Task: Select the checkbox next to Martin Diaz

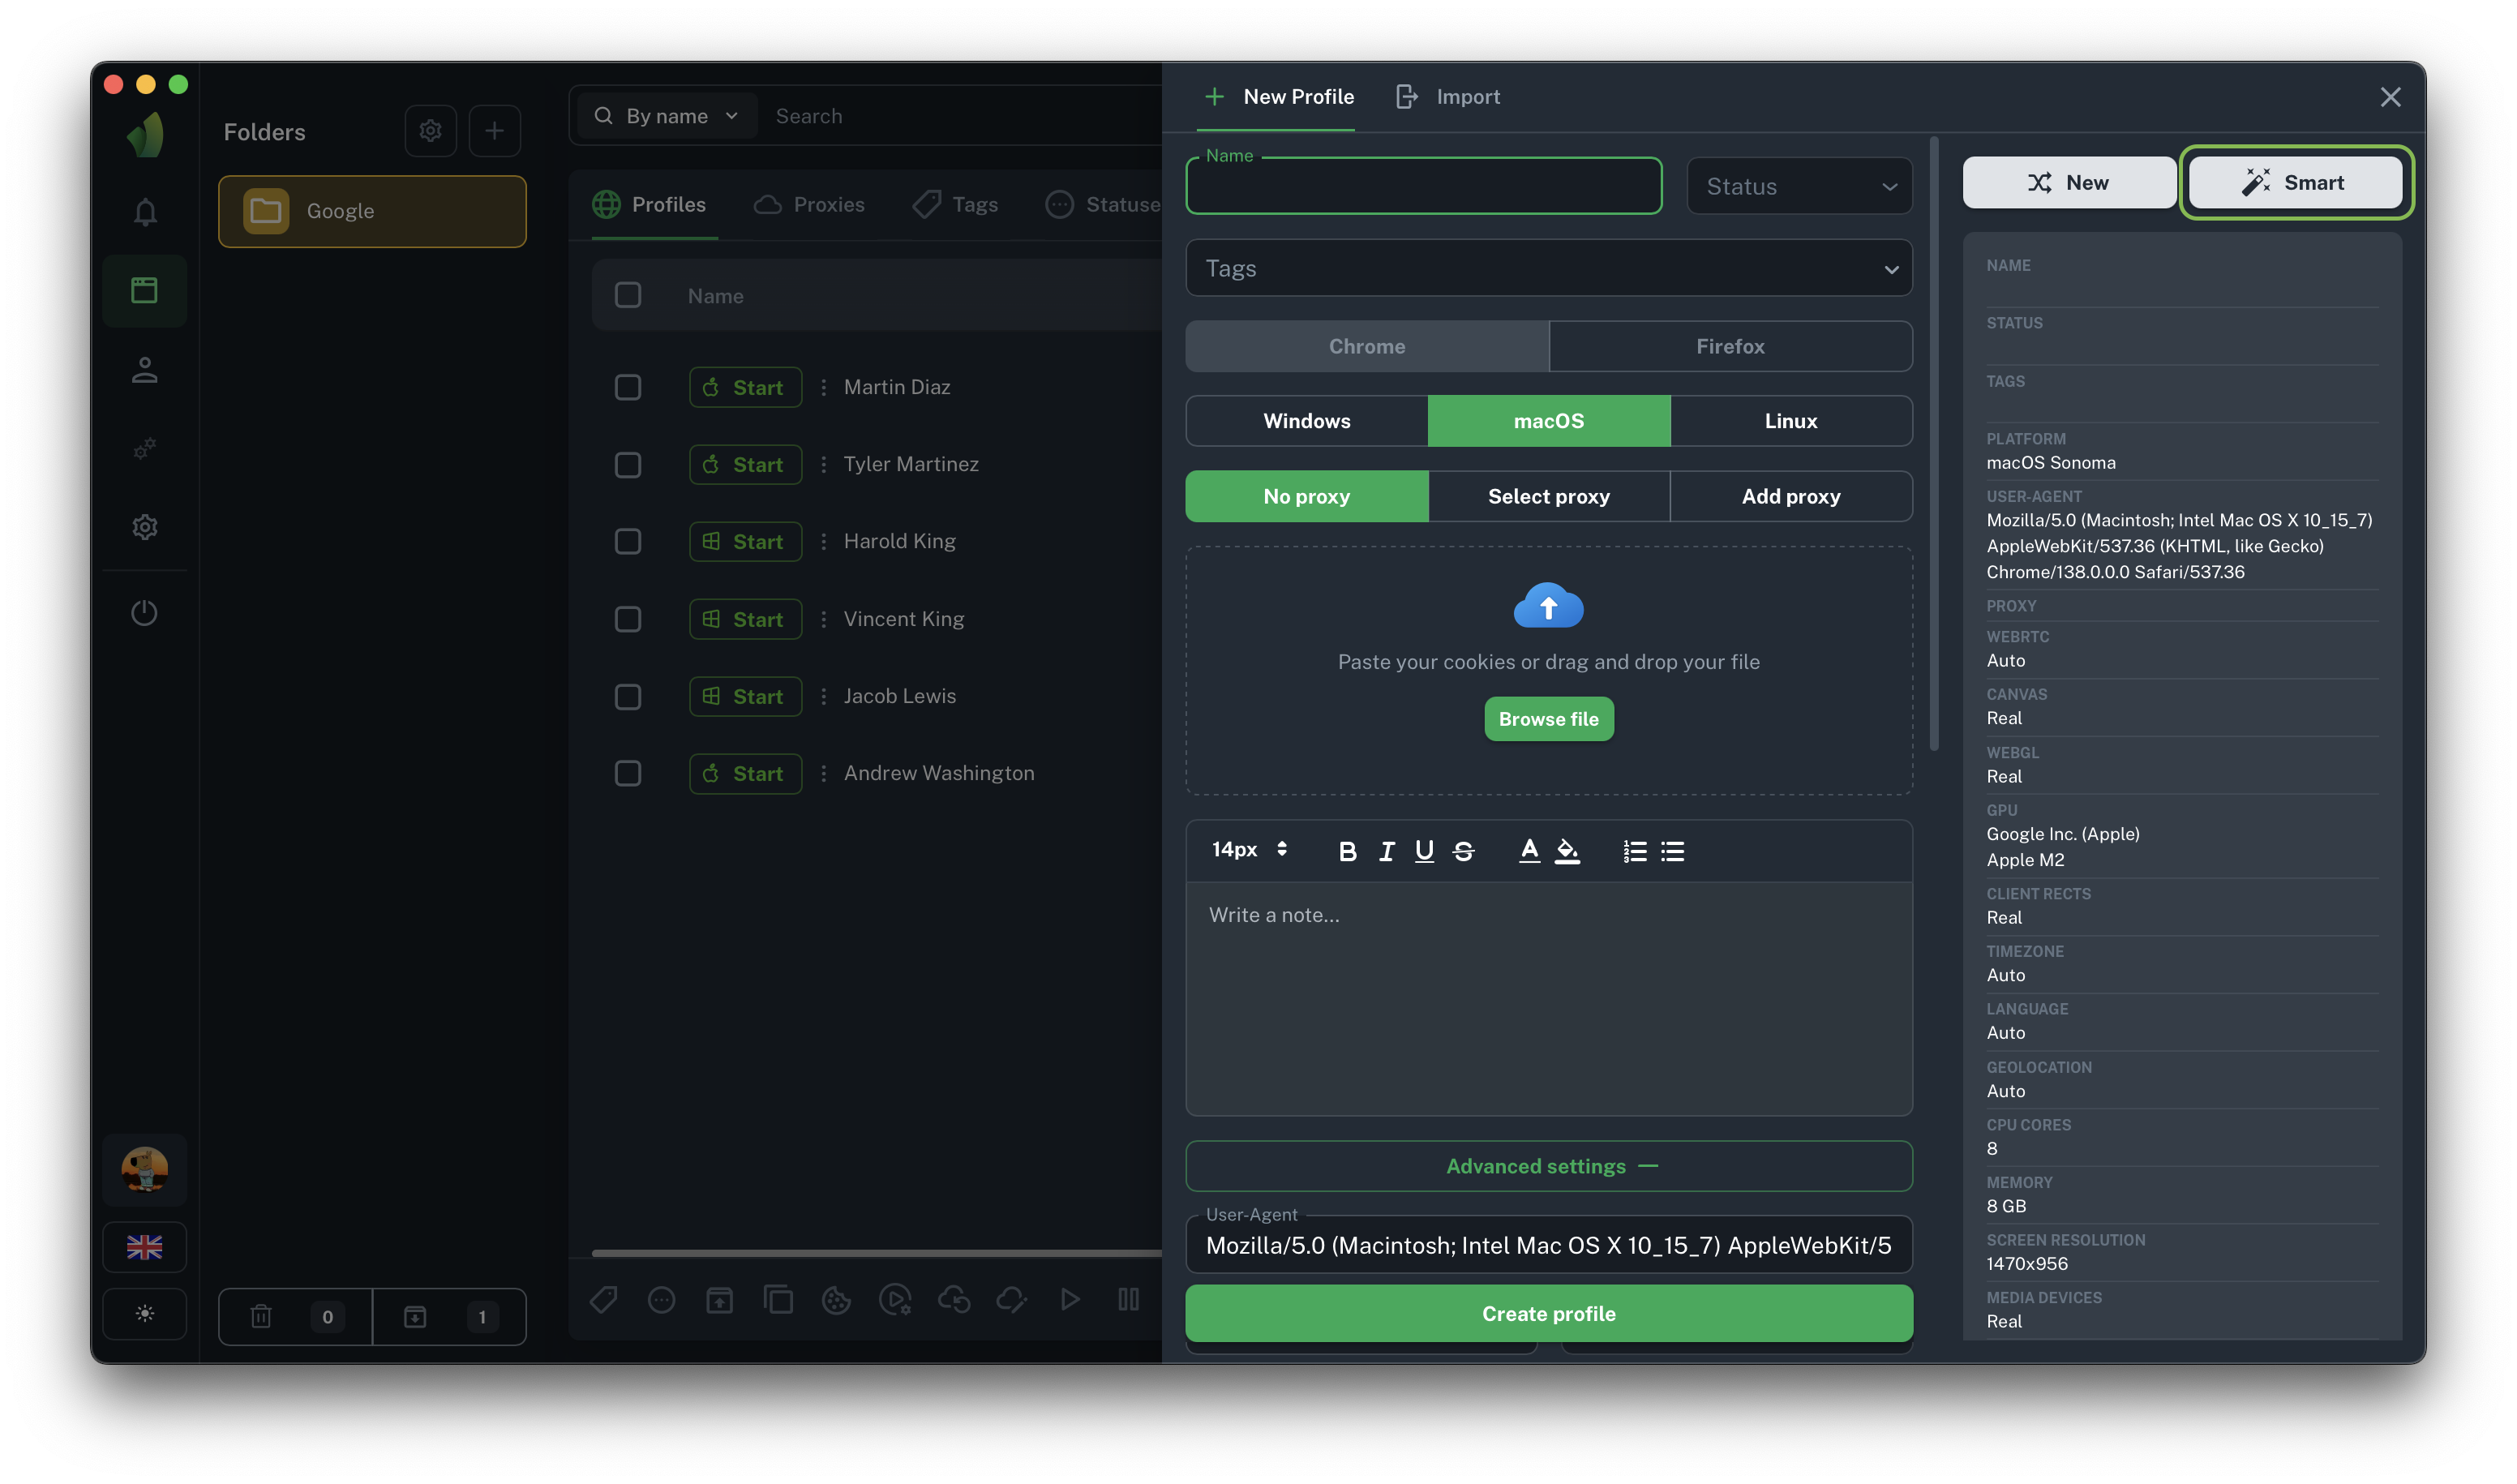Action: pyautogui.click(x=628, y=387)
